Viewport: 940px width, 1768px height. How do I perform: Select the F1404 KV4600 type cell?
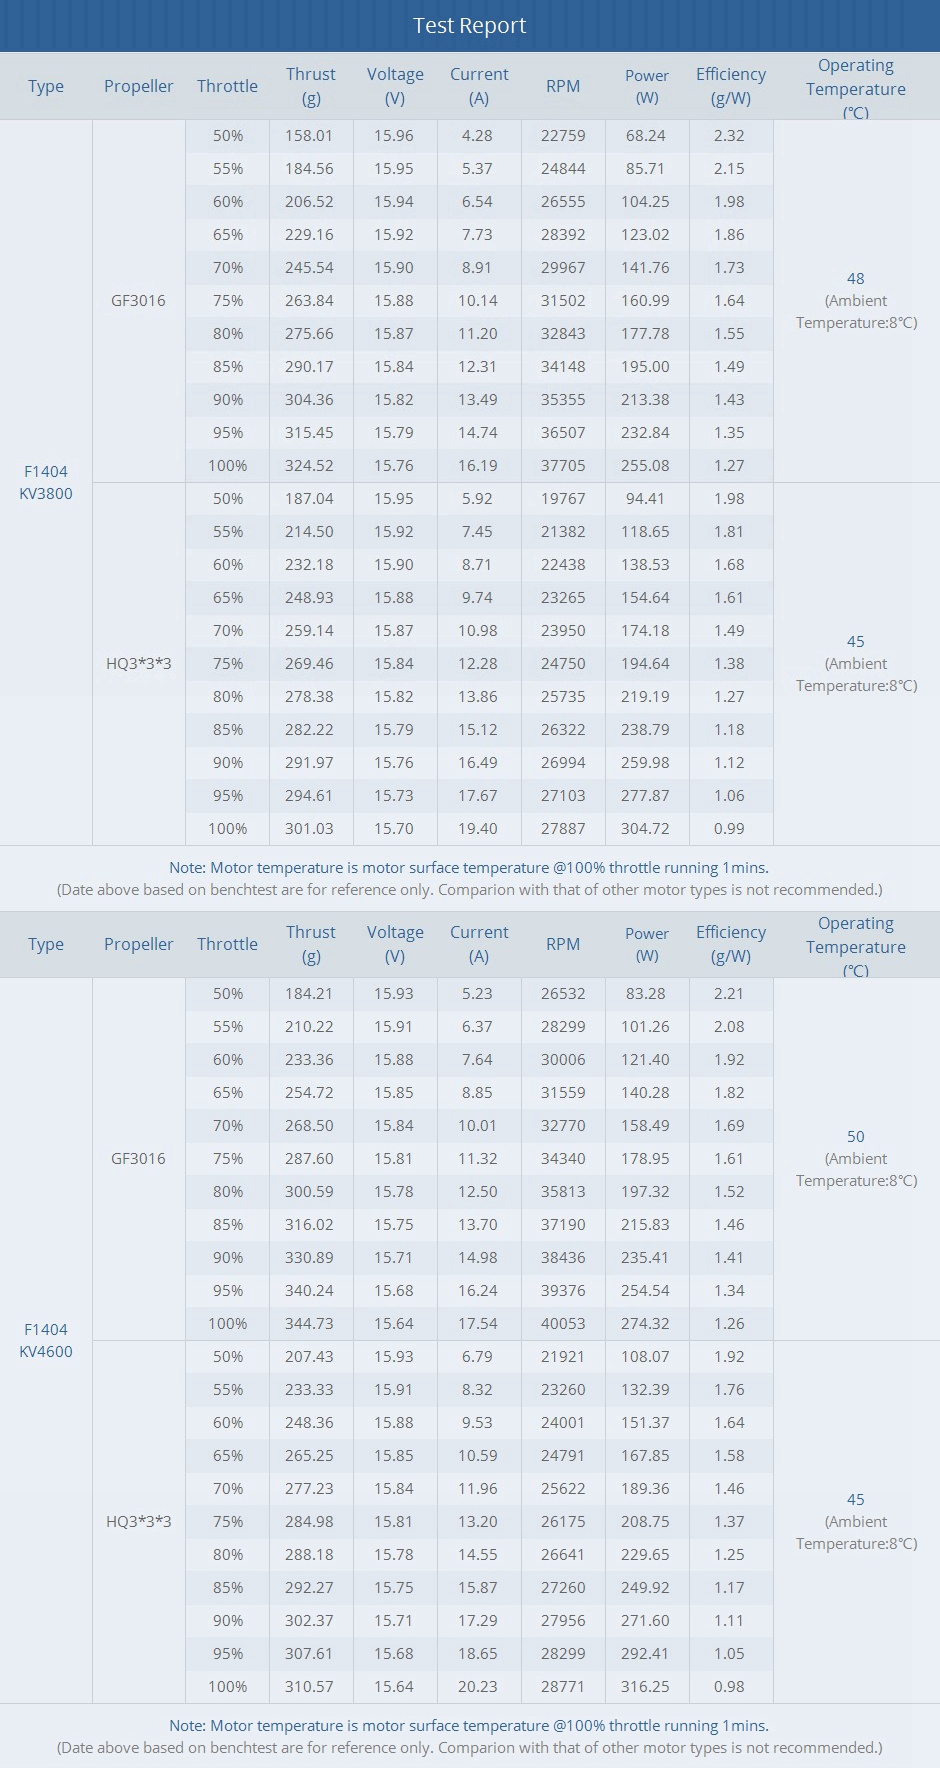46,1340
